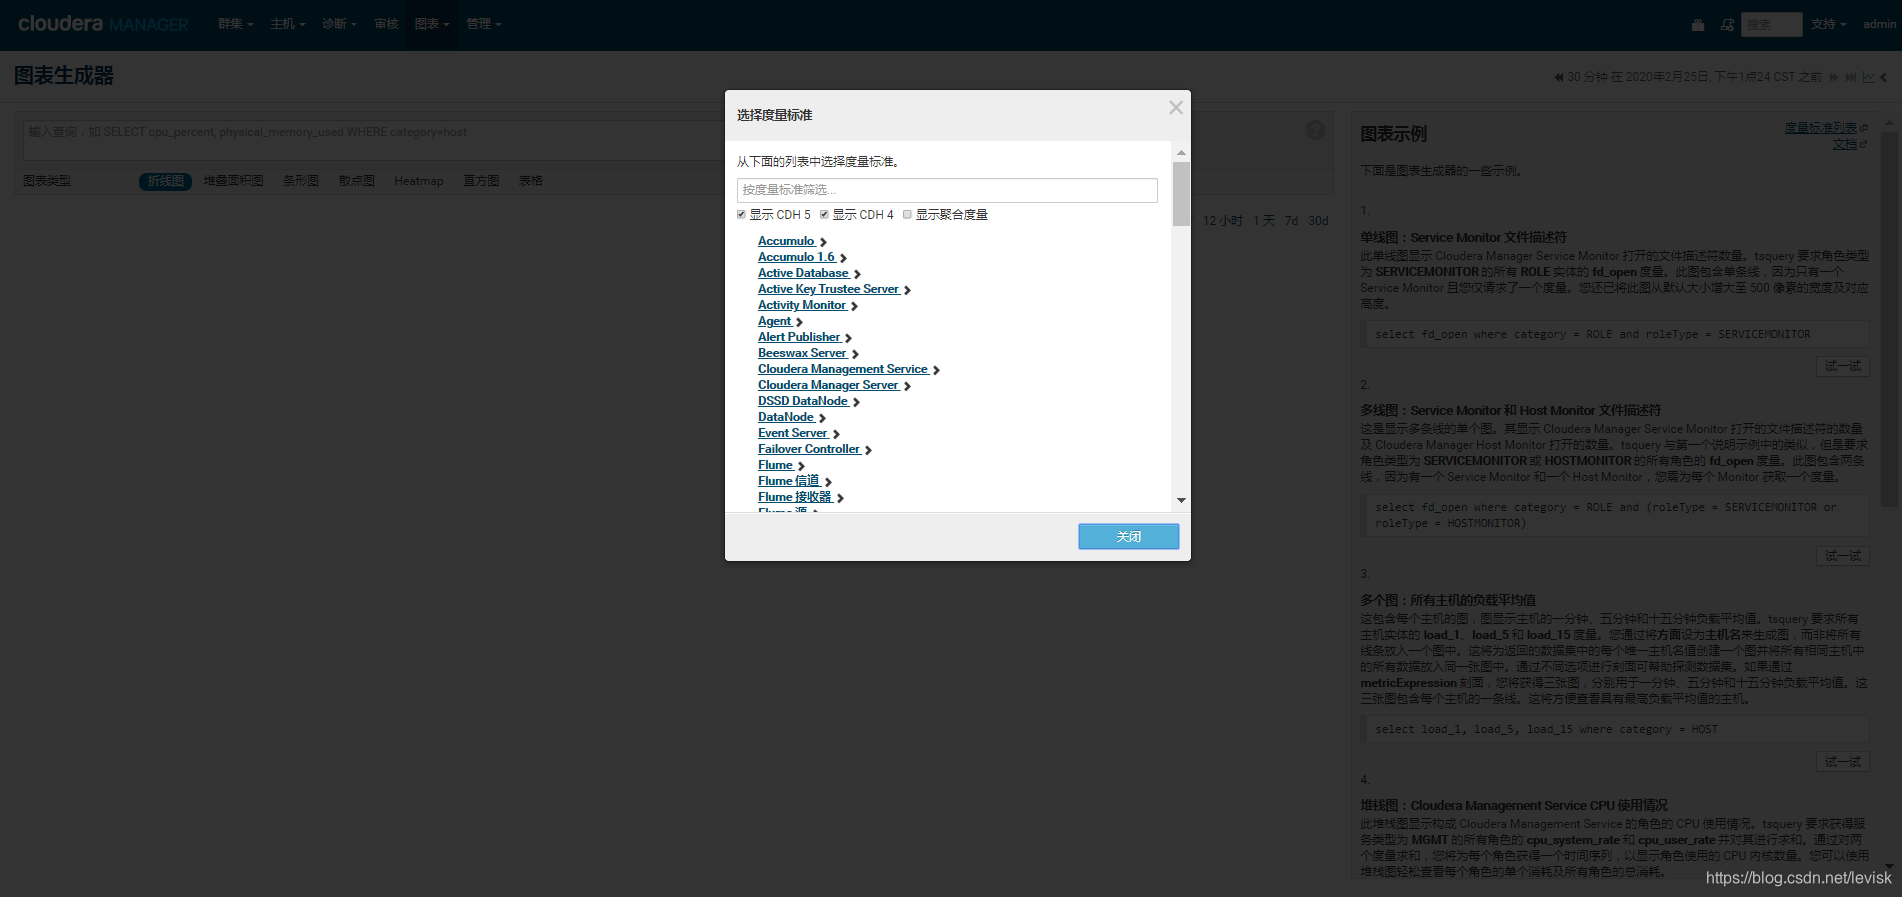Open the 审核 menu item
The height and width of the screenshot is (897, 1902).
pos(386,24)
